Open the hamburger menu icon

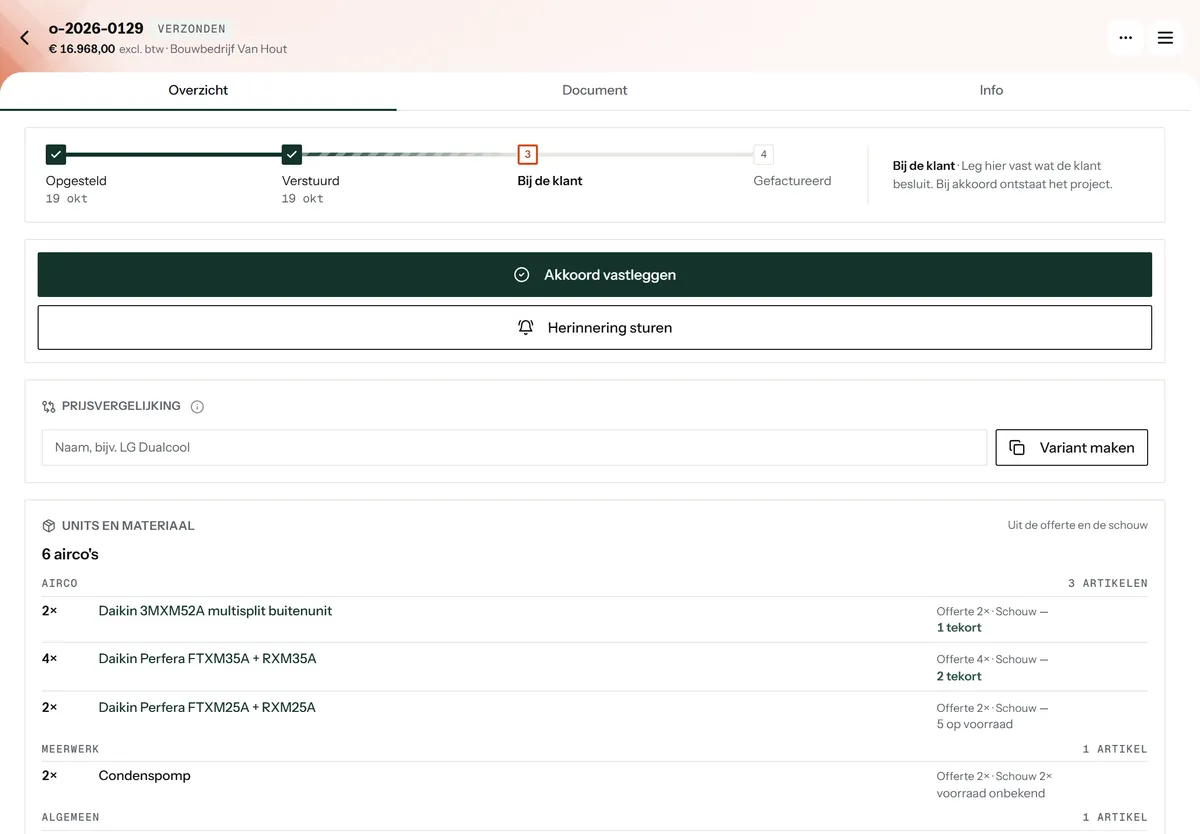click(x=1165, y=38)
